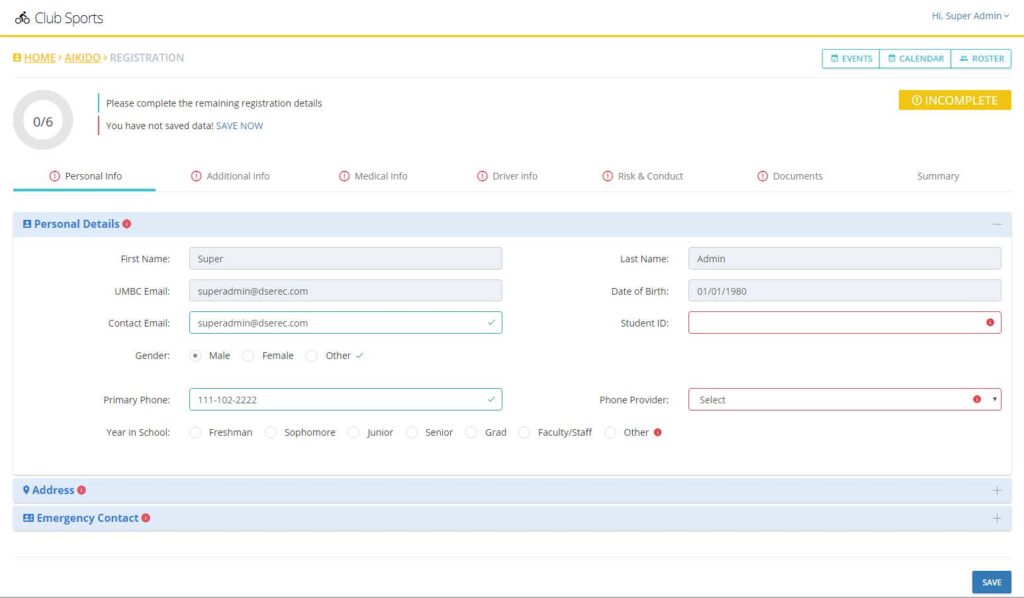Click the Roster icon button

coord(962,59)
